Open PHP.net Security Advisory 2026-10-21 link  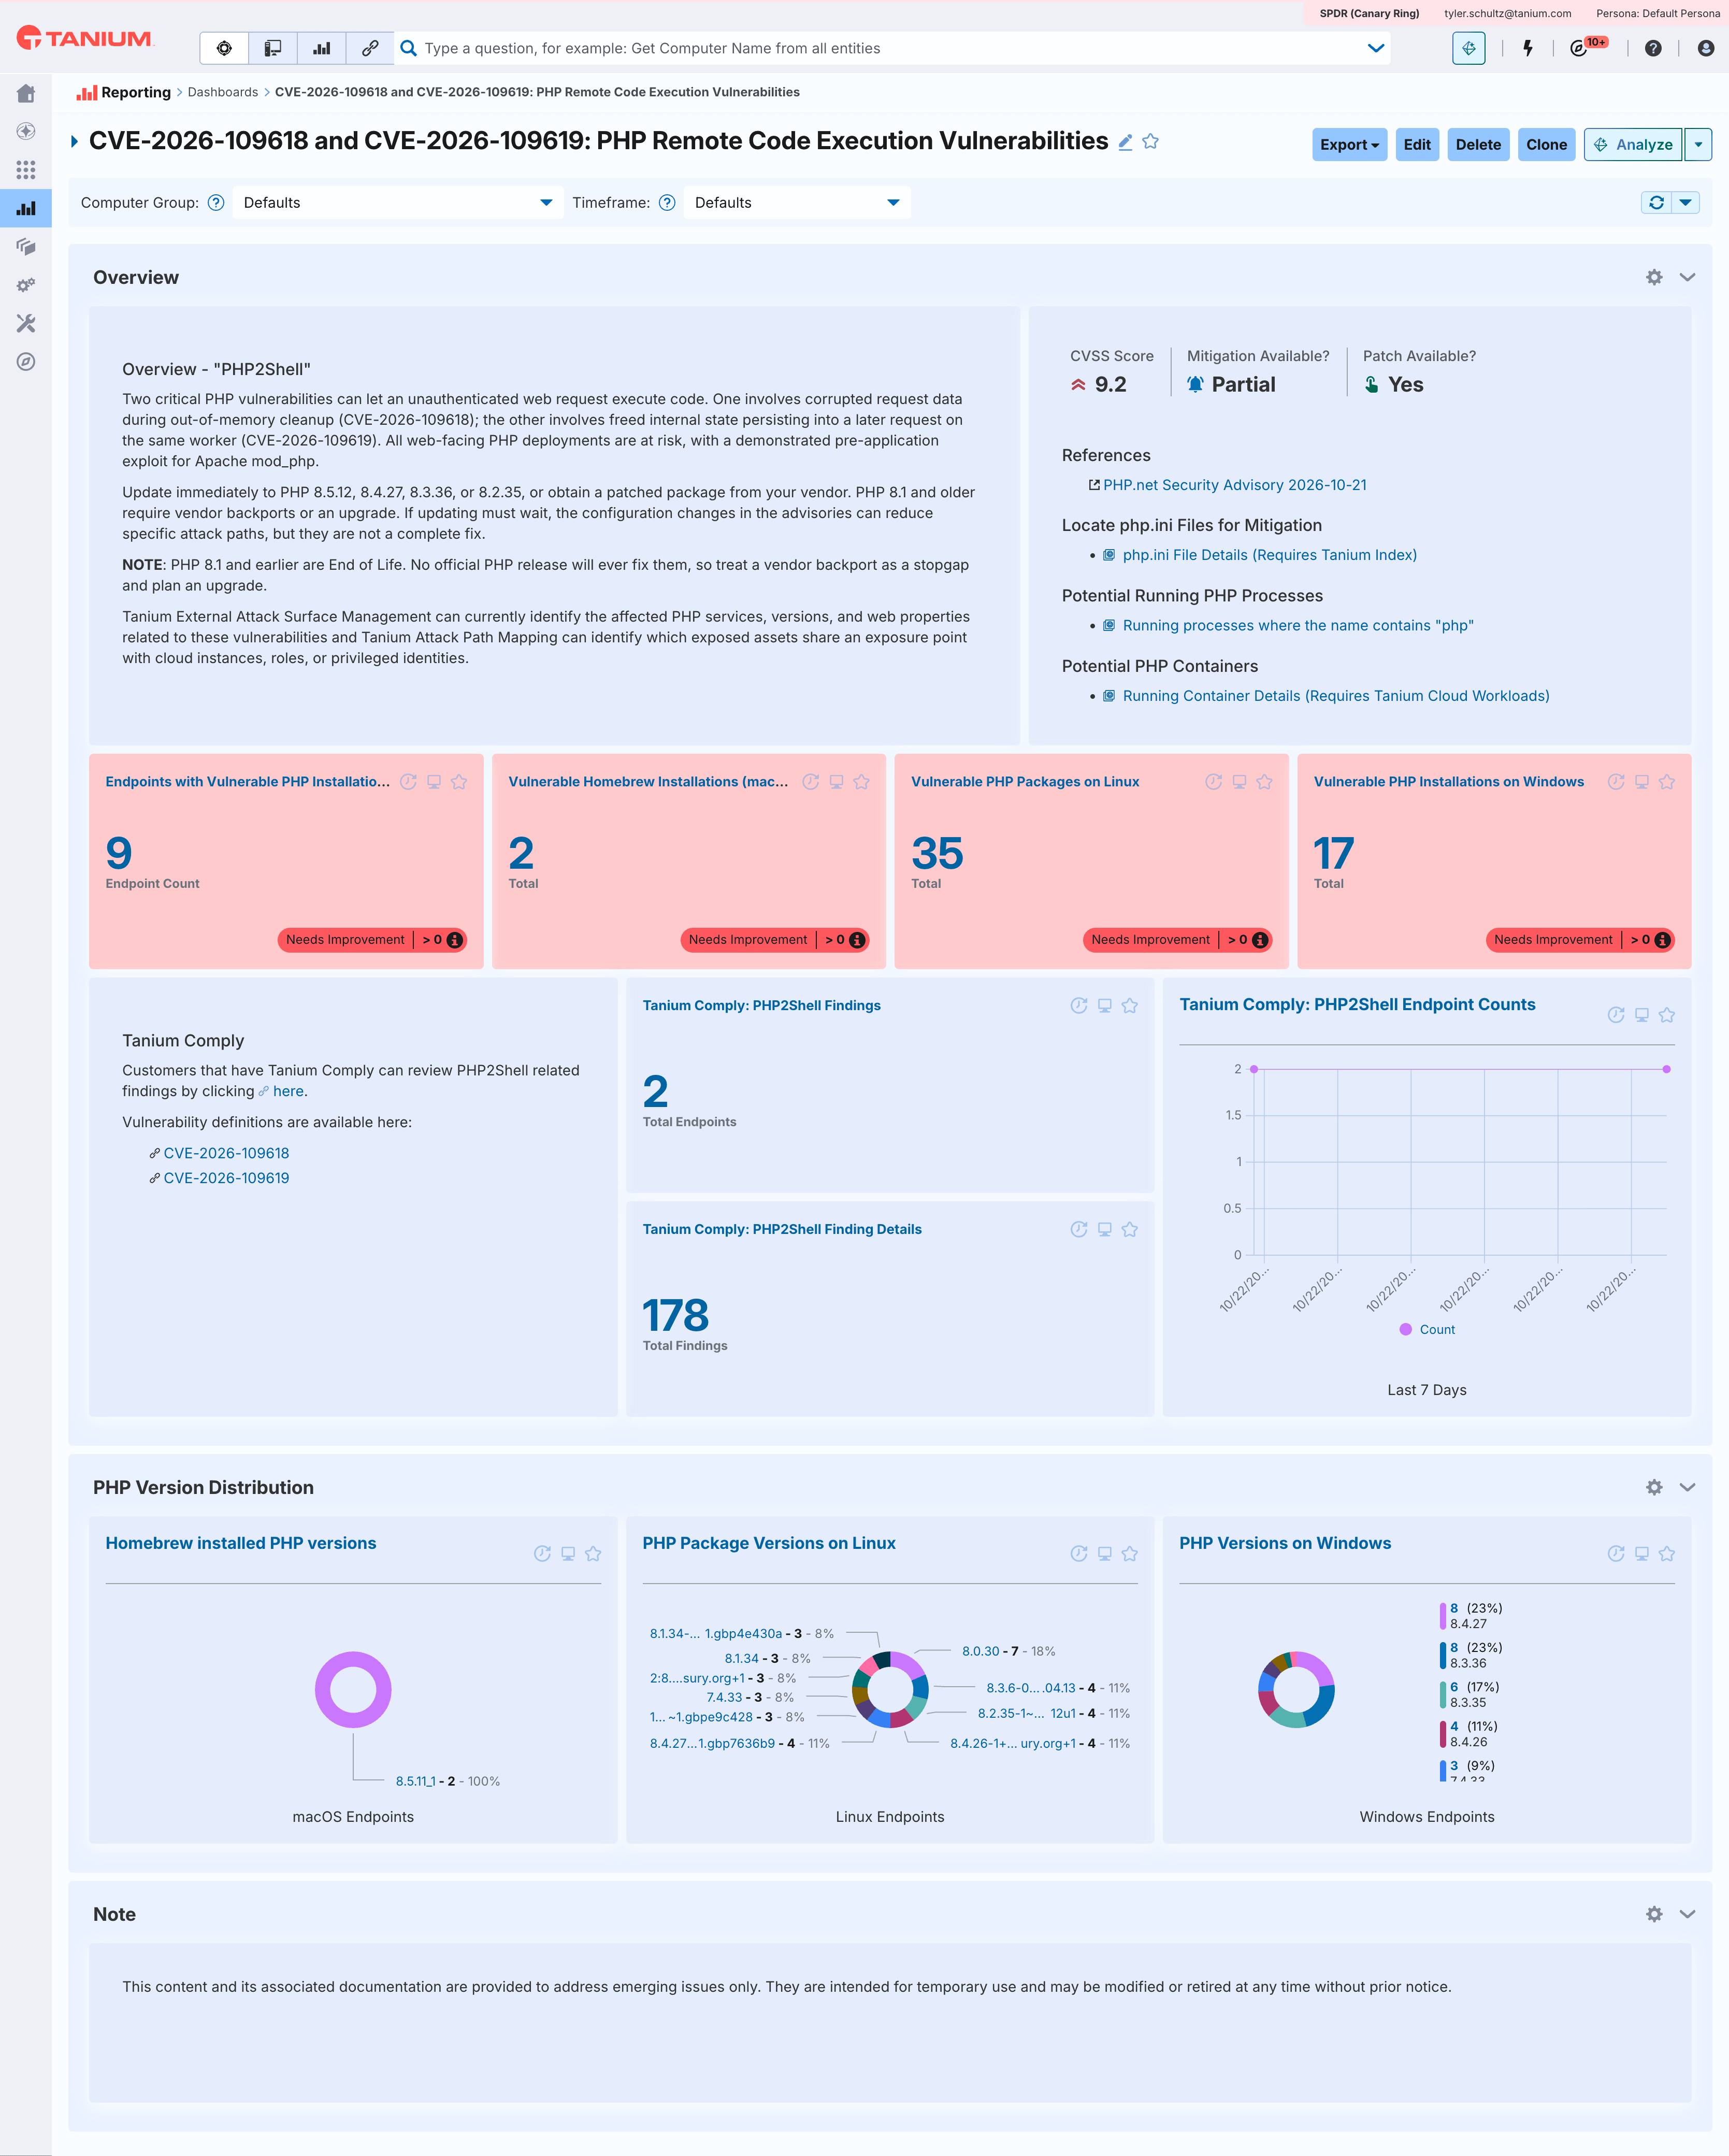click(x=1234, y=485)
